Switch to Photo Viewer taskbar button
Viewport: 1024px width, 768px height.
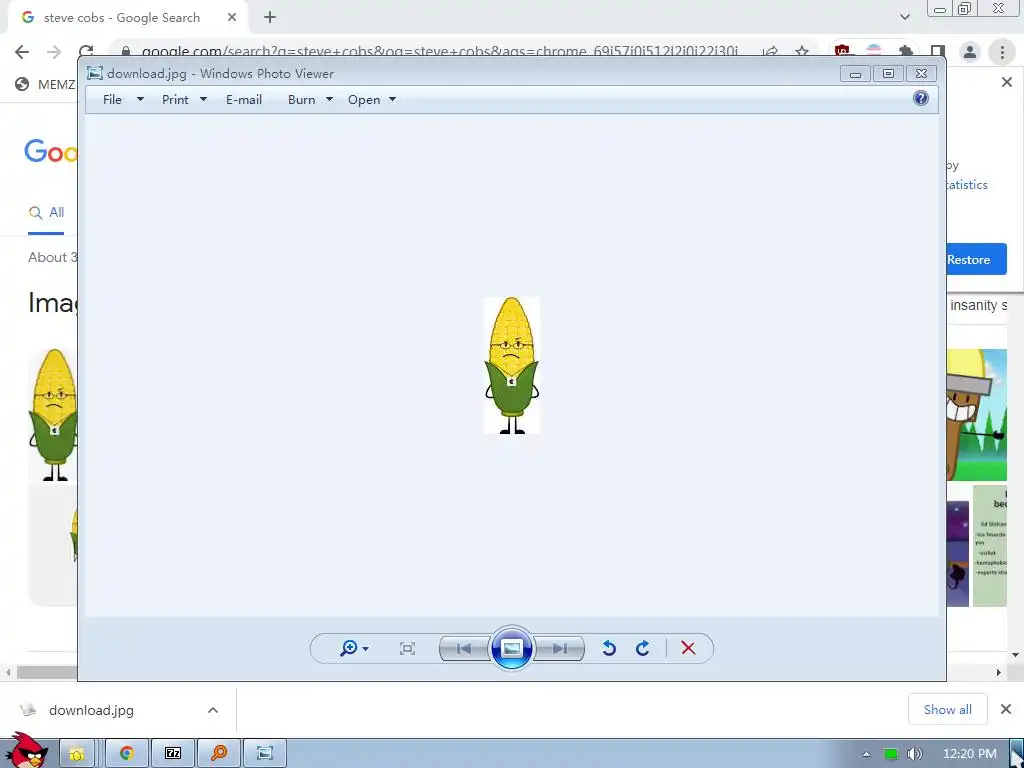[x=264, y=753]
